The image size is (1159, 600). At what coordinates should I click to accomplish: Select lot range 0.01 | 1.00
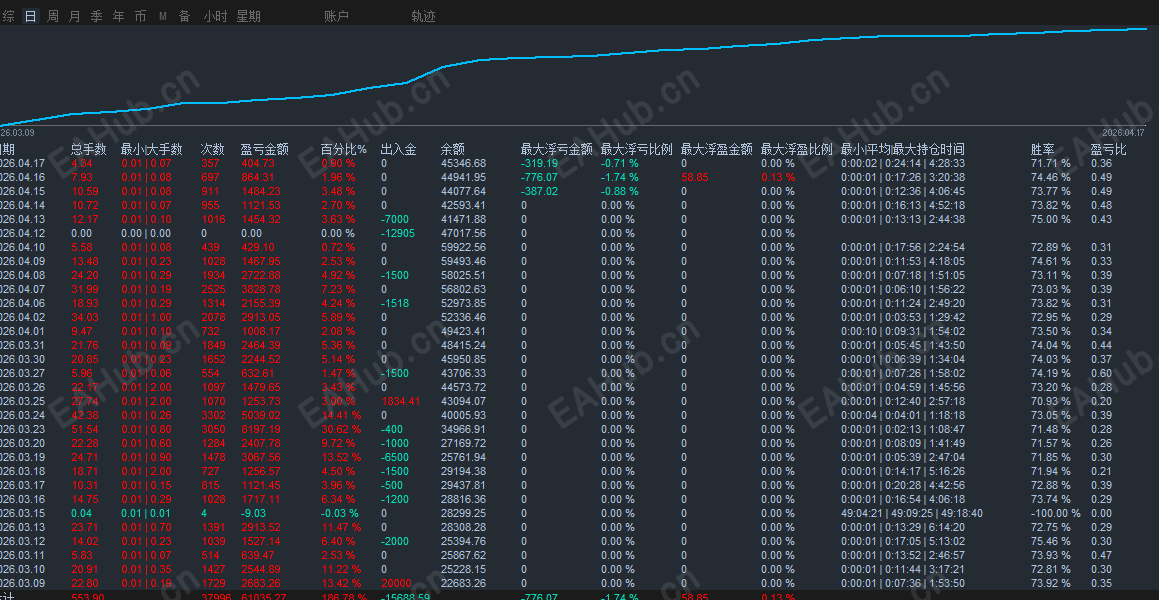(146, 317)
